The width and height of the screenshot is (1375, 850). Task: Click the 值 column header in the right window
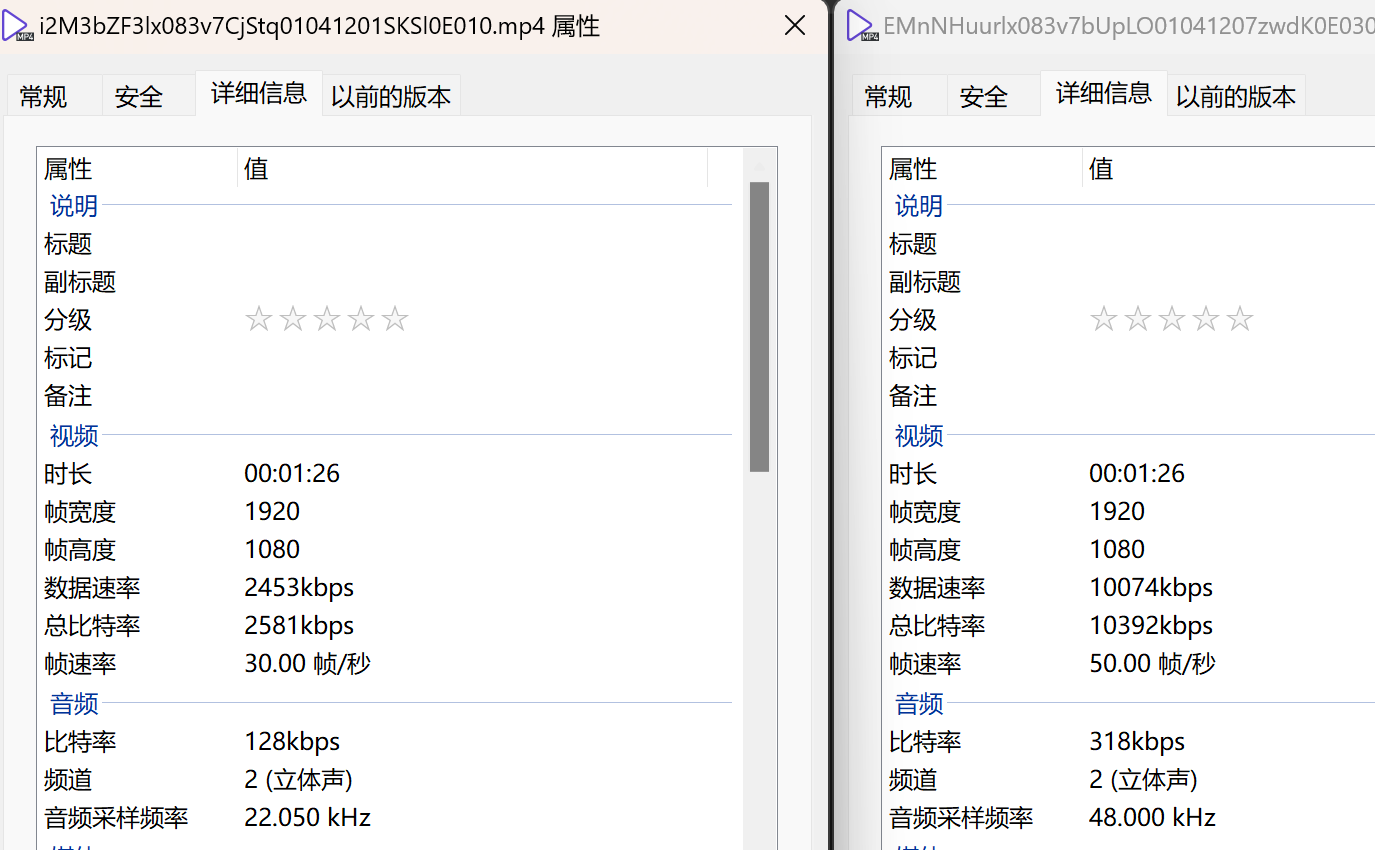(x=1229, y=168)
